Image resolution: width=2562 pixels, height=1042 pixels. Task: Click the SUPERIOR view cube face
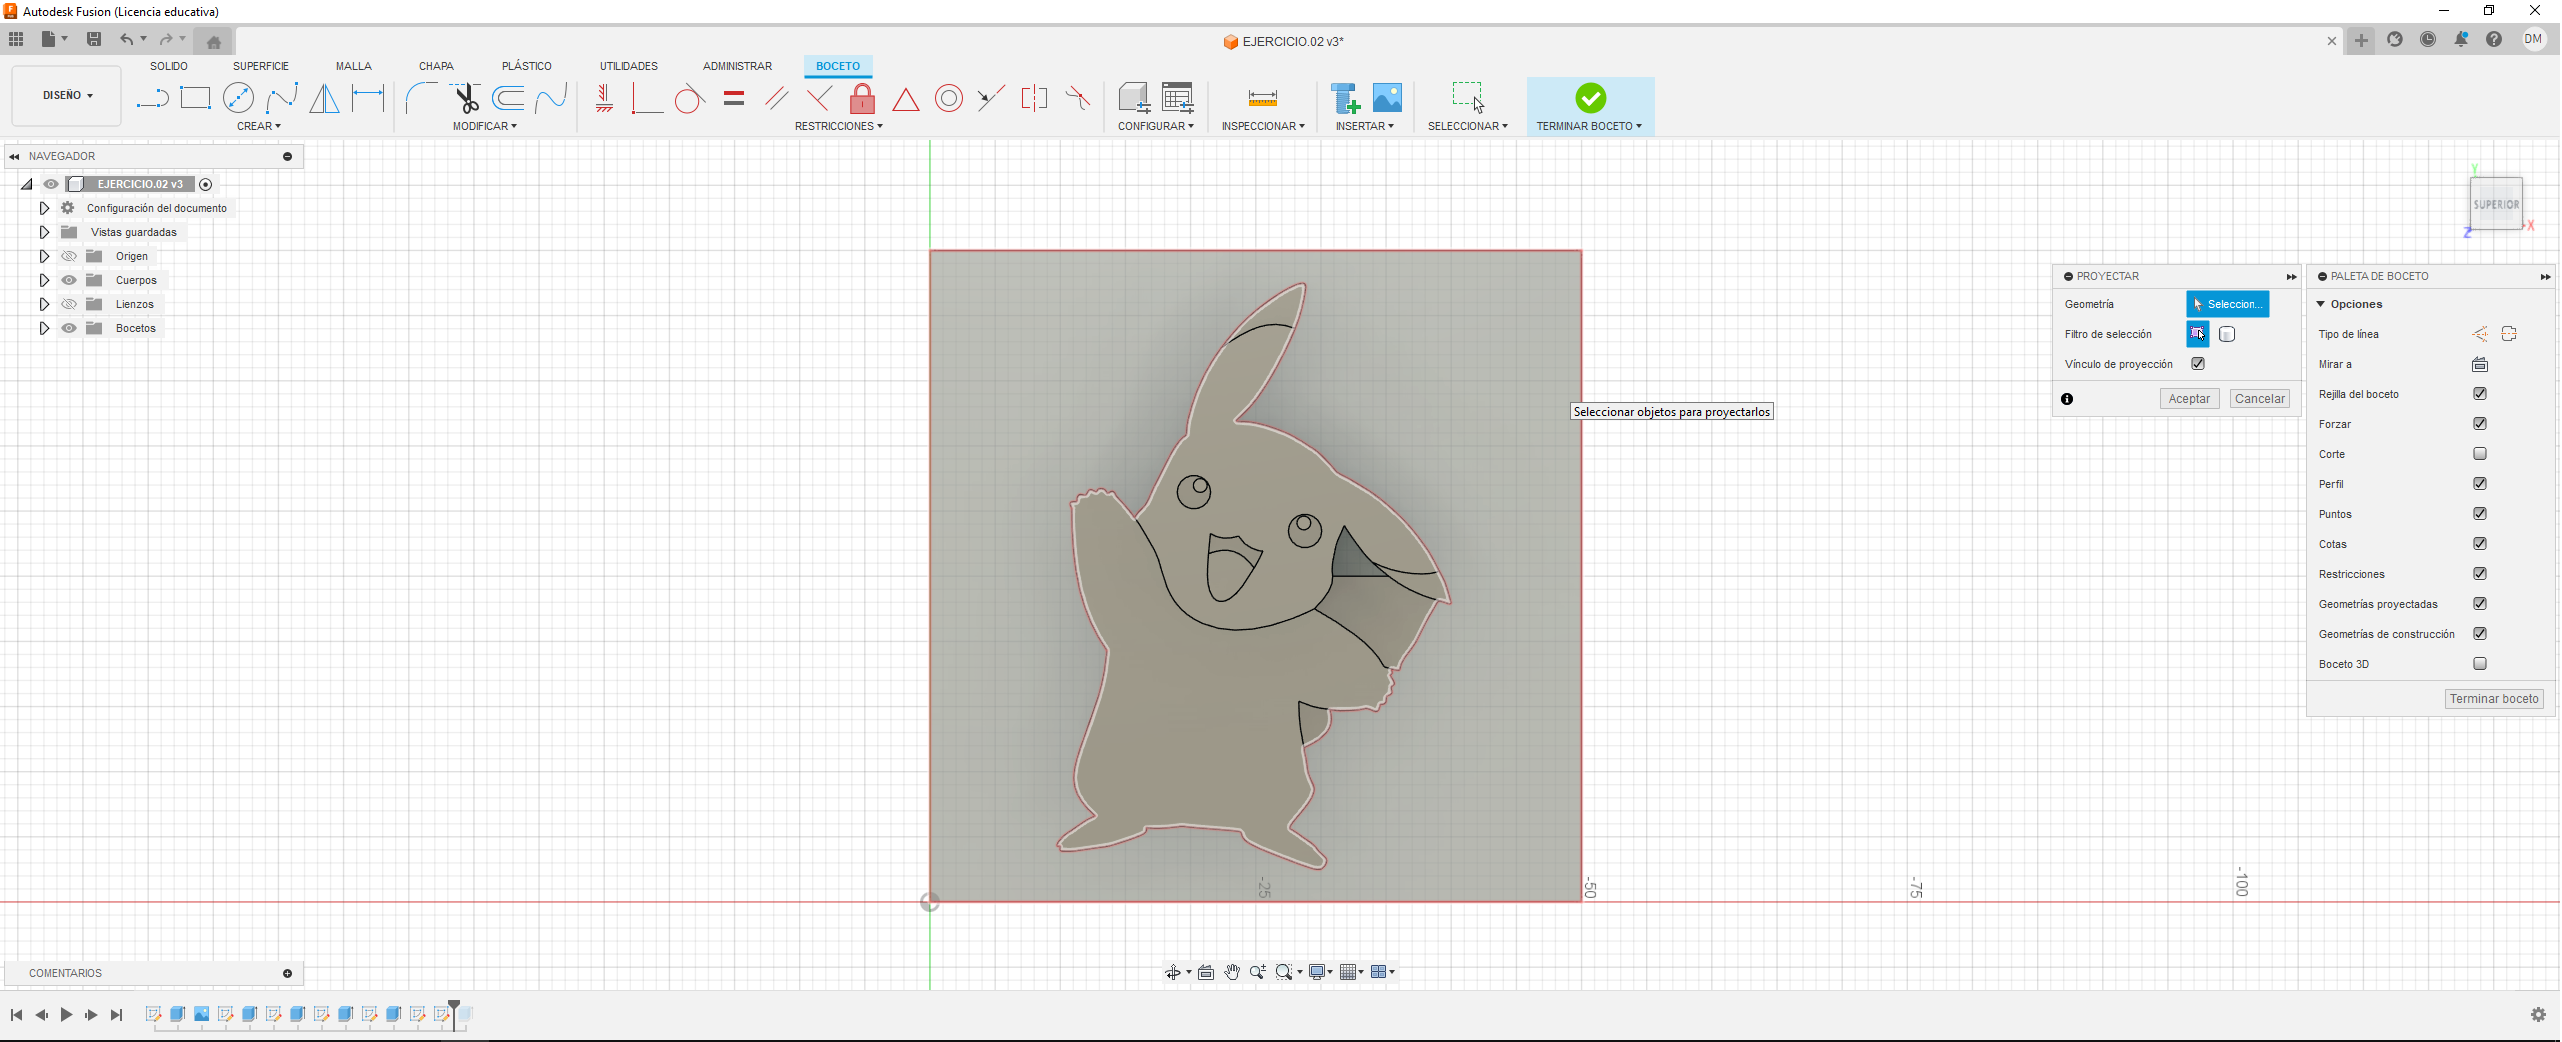(x=2496, y=204)
